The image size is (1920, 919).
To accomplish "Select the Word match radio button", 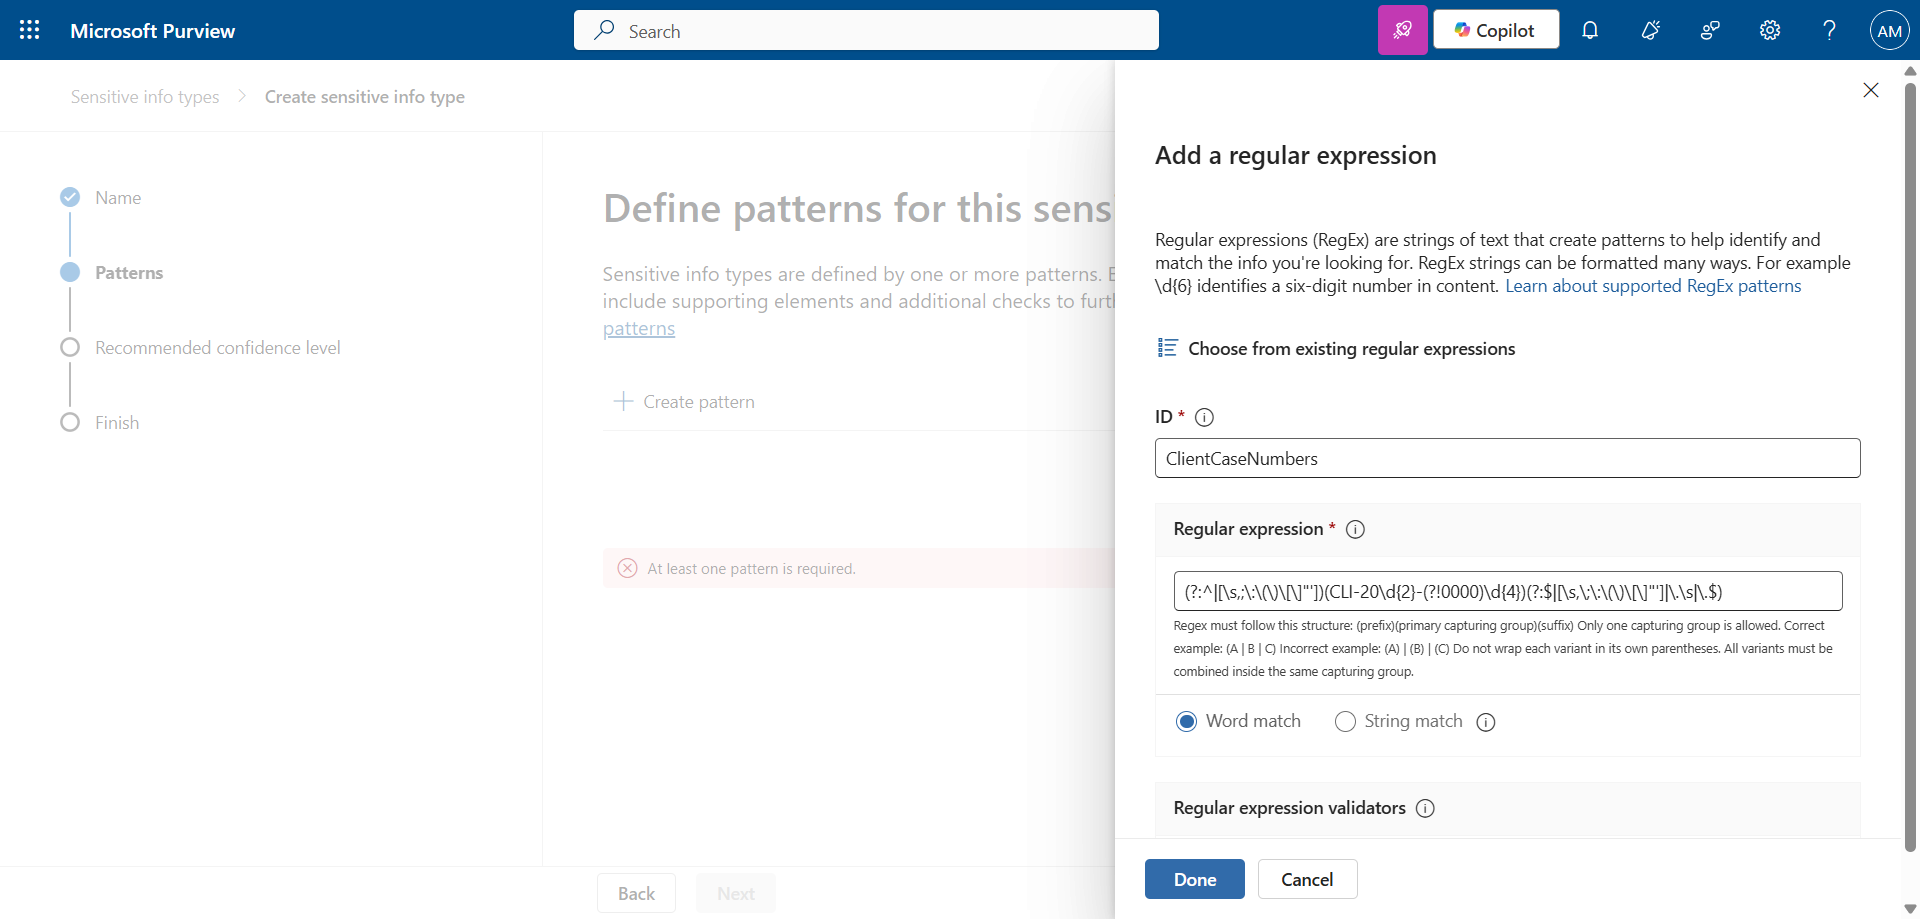I will coord(1186,721).
